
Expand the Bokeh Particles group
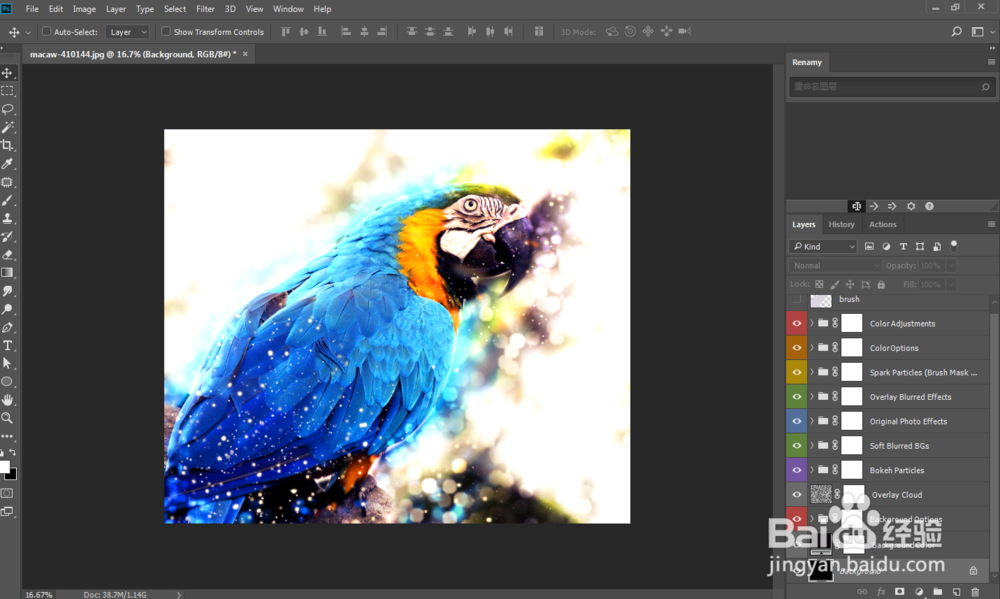point(812,470)
